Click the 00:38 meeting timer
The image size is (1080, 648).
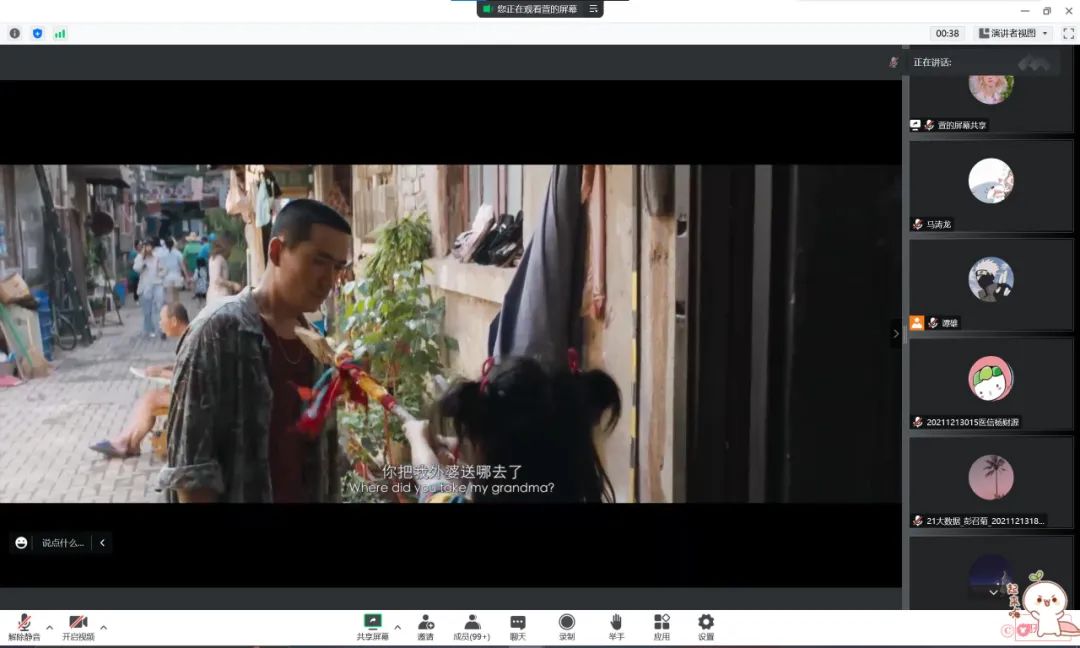click(x=947, y=33)
